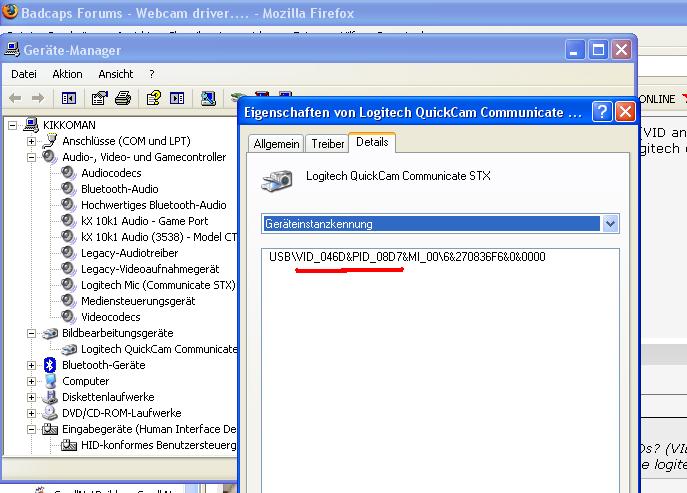Click the Bildbearbeitungsgeräte camera icon

click(50, 333)
